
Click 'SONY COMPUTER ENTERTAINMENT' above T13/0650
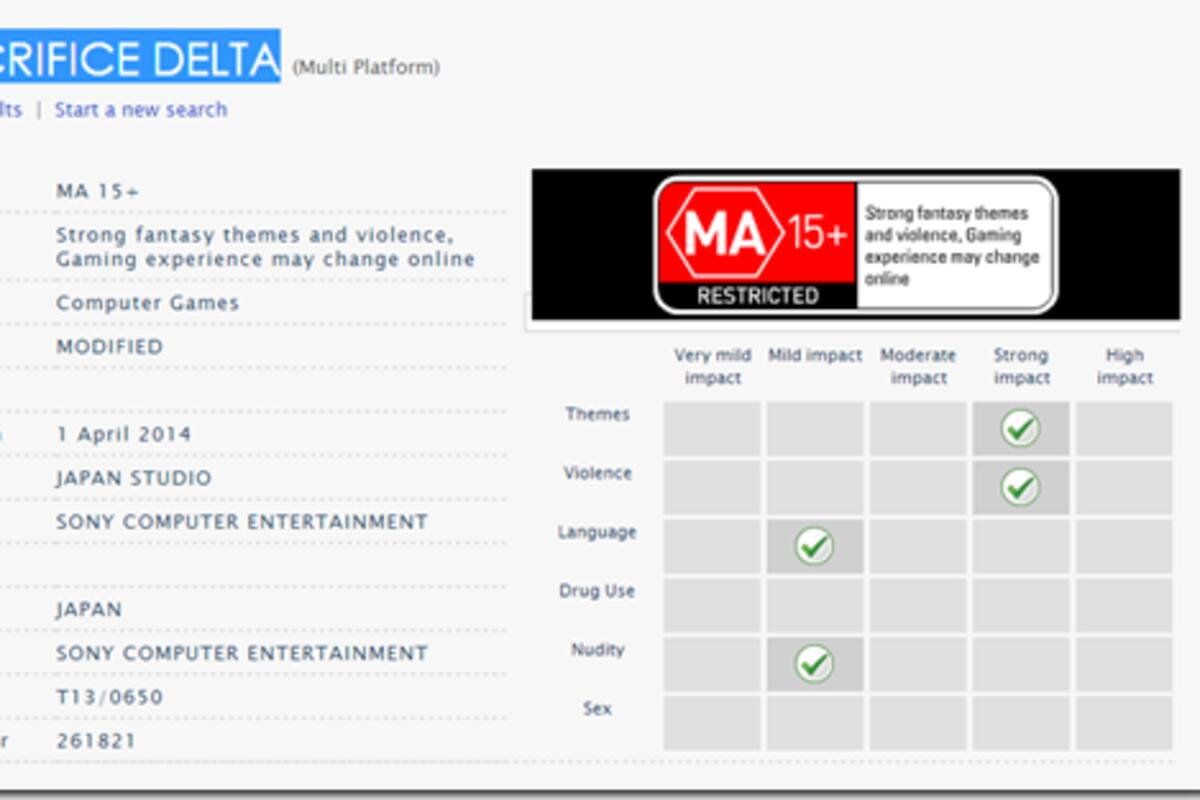(242, 654)
